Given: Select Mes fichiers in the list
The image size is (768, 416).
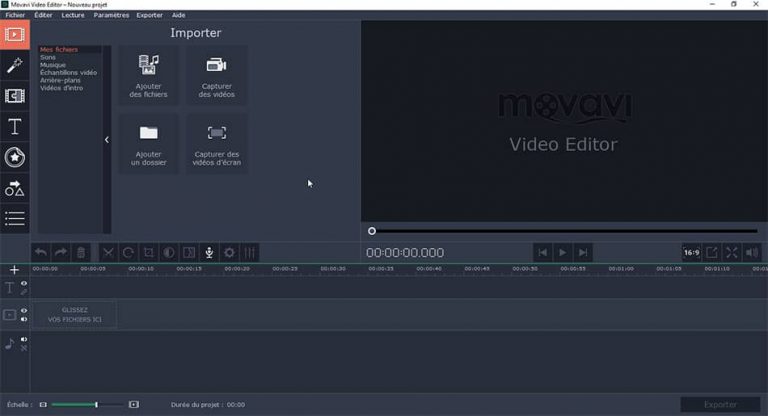Looking at the screenshot, I should (59, 49).
